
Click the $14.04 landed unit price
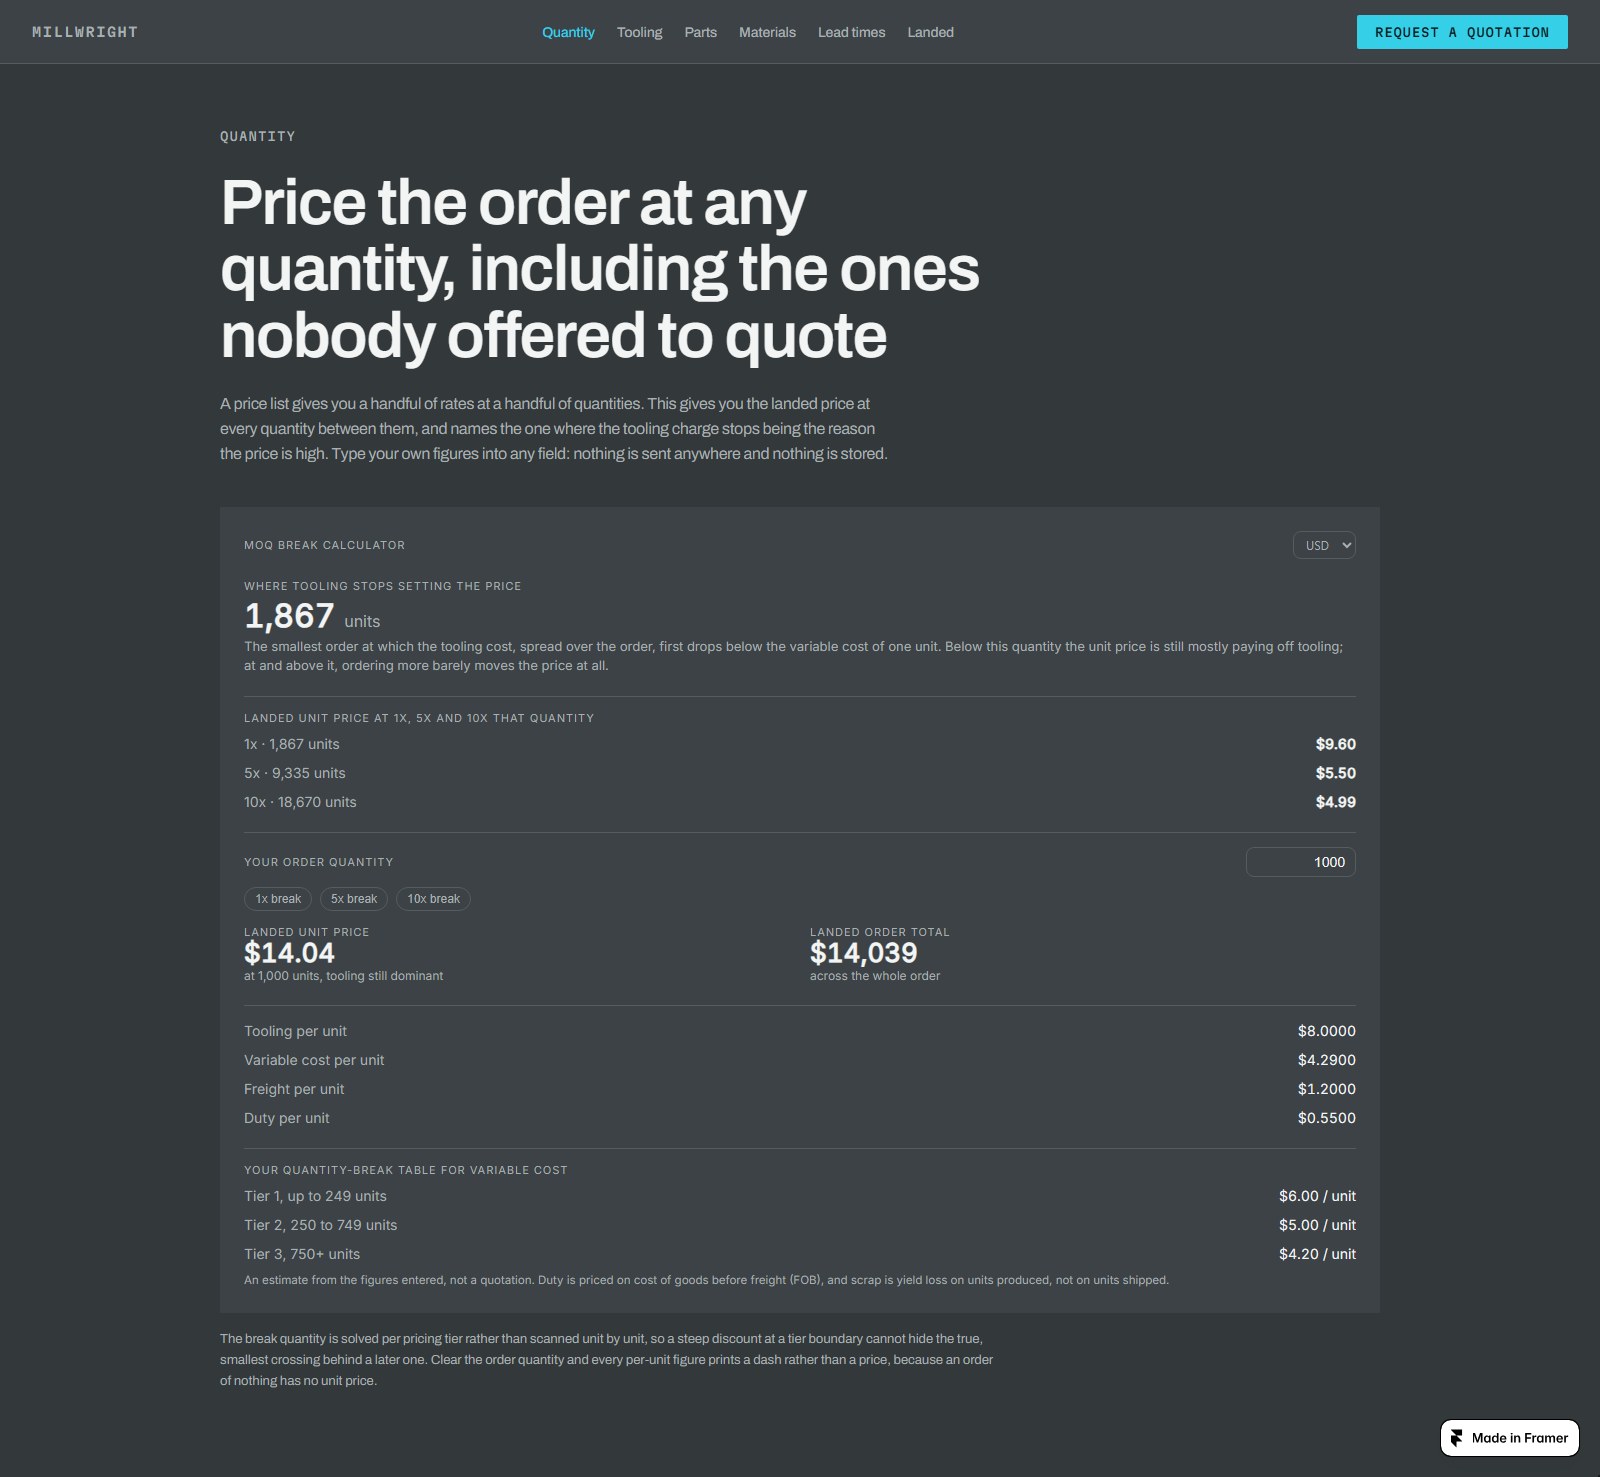click(289, 953)
